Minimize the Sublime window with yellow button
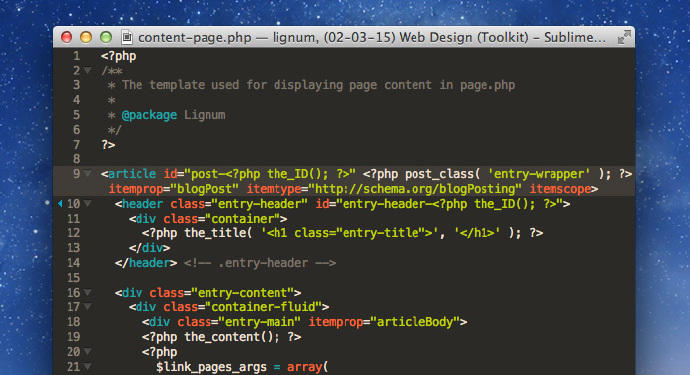Viewport: 690px width, 375px height. (86, 37)
